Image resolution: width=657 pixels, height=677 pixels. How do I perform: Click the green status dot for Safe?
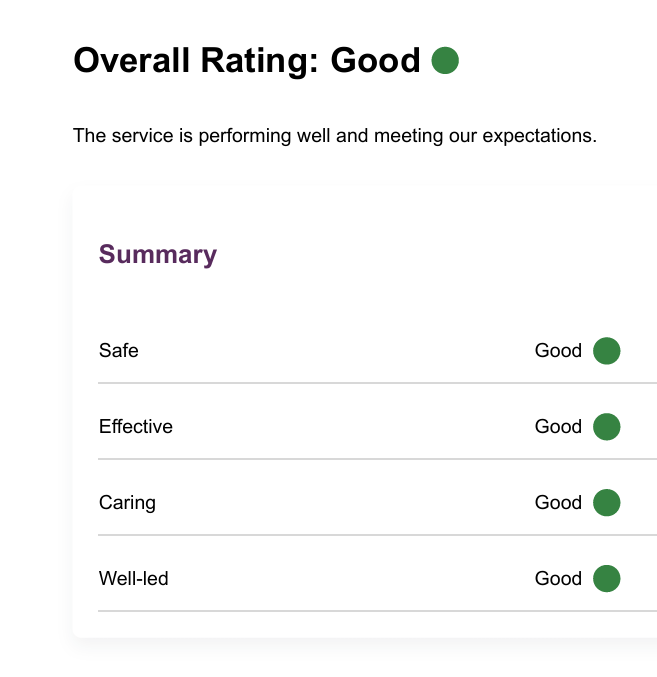[x=606, y=351]
